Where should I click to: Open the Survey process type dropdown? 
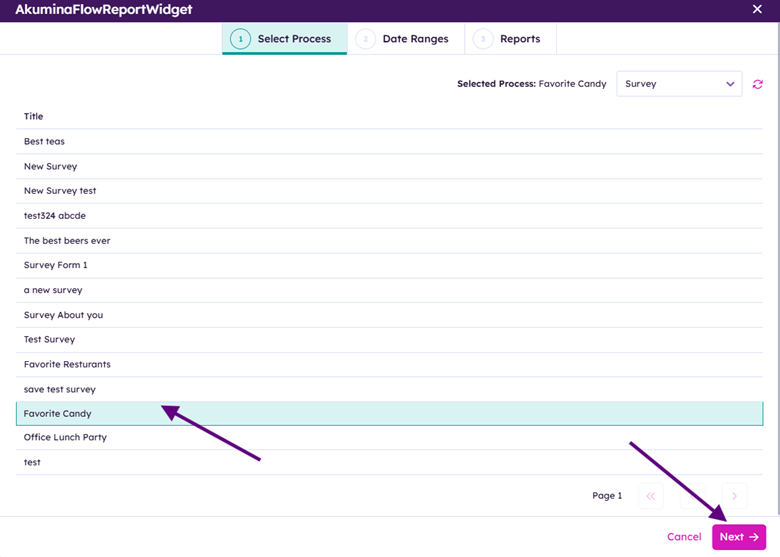(x=679, y=84)
